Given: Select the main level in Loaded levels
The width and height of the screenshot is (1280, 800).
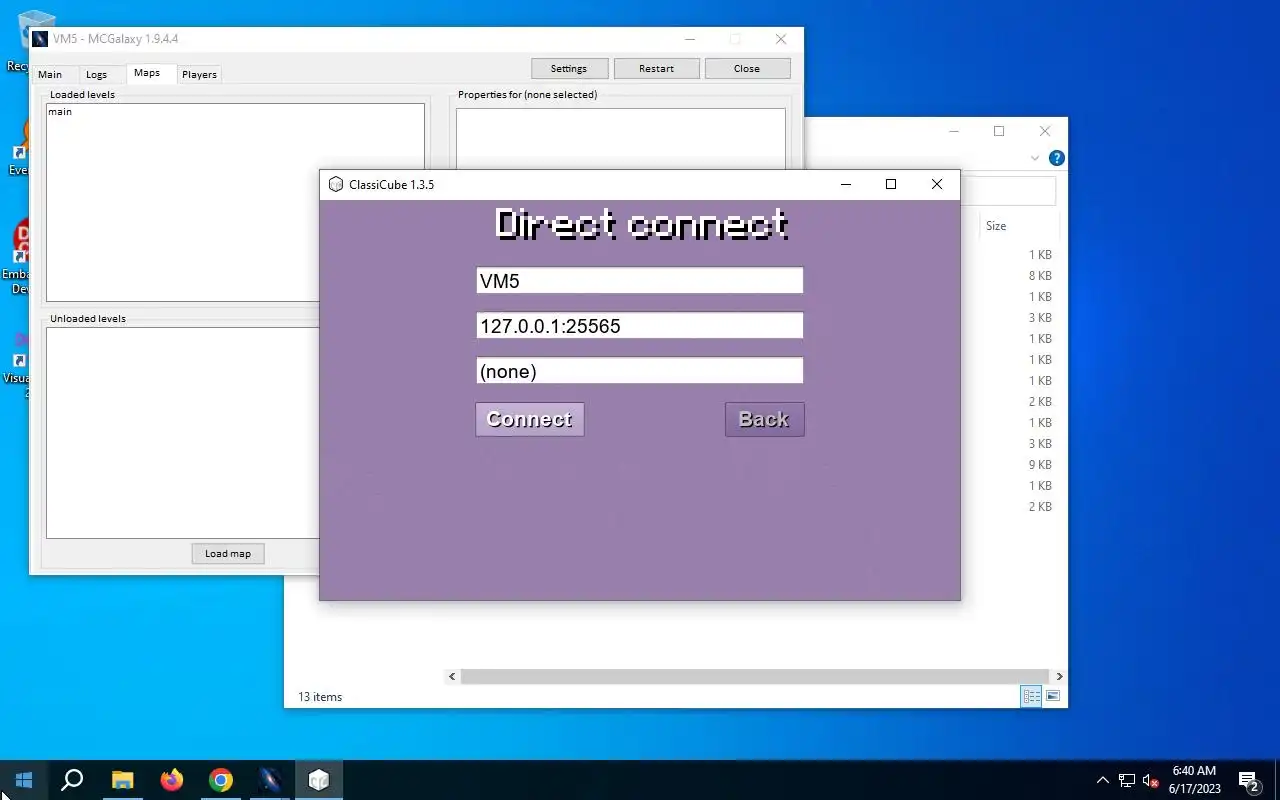Looking at the screenshot, I should [60, 112].
